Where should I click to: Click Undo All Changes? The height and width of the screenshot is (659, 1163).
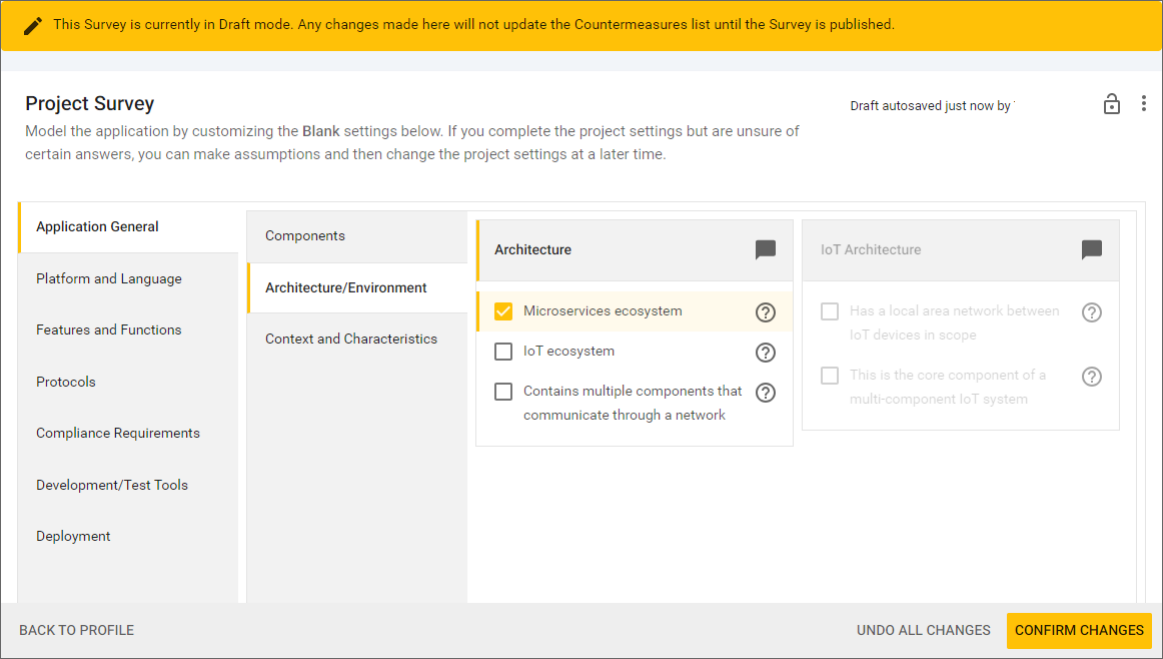point(923,630)
